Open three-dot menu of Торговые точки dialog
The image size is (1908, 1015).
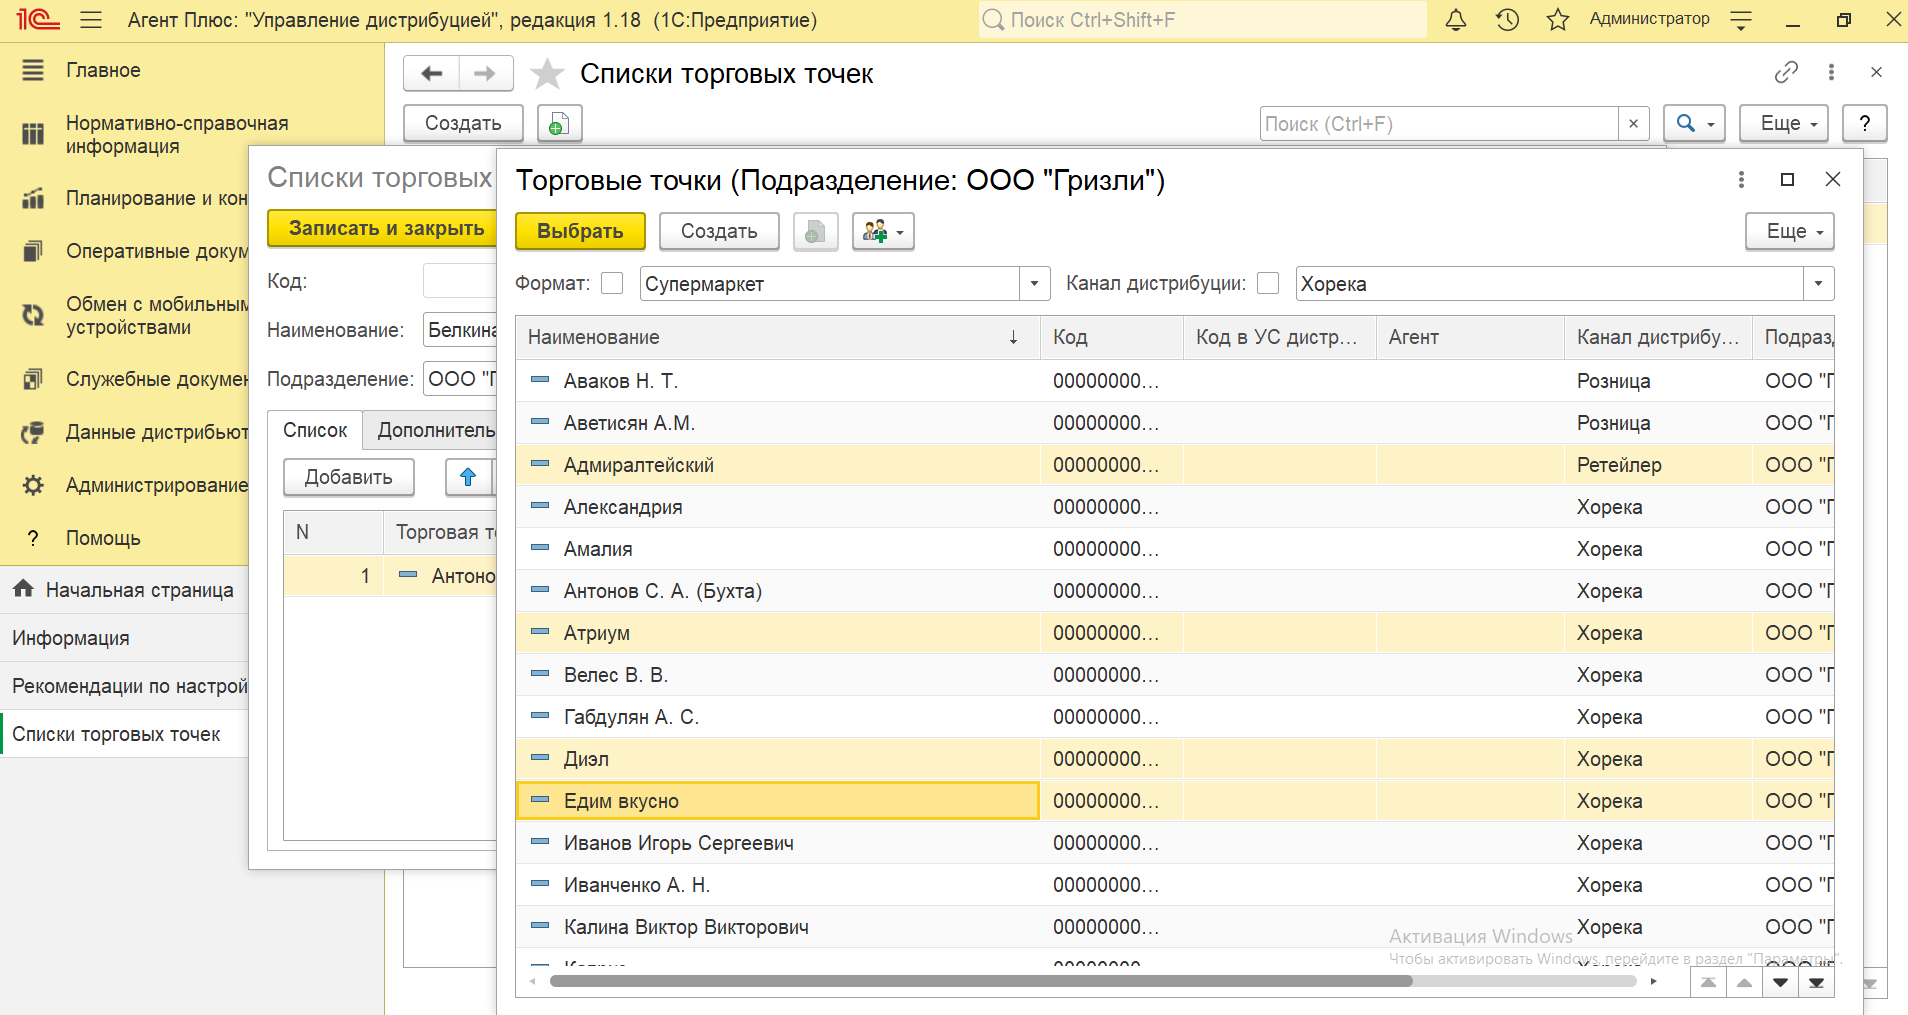[1741, 179]
